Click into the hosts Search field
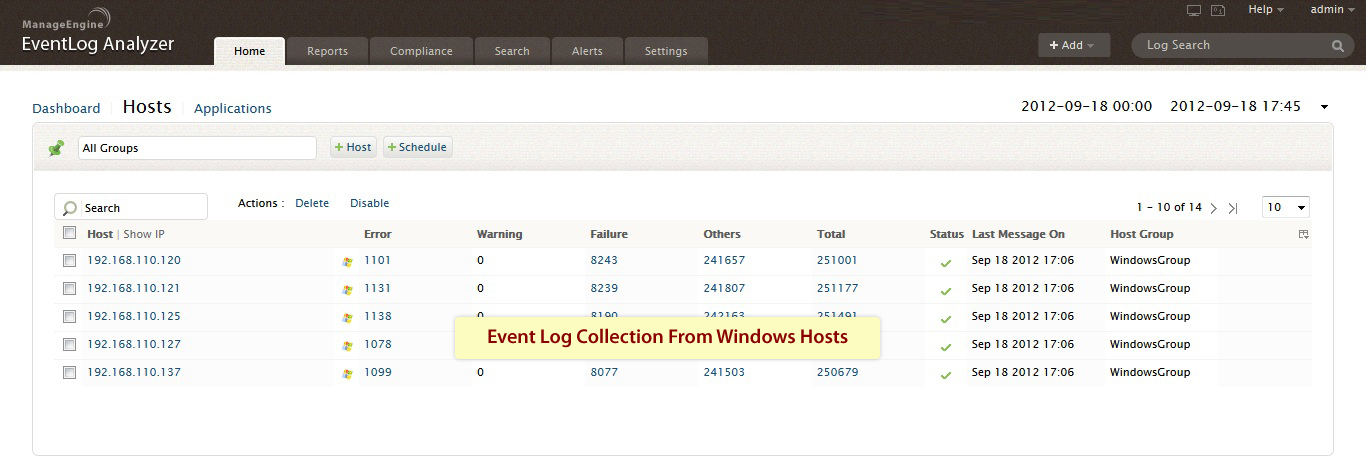 click(140, 208)
